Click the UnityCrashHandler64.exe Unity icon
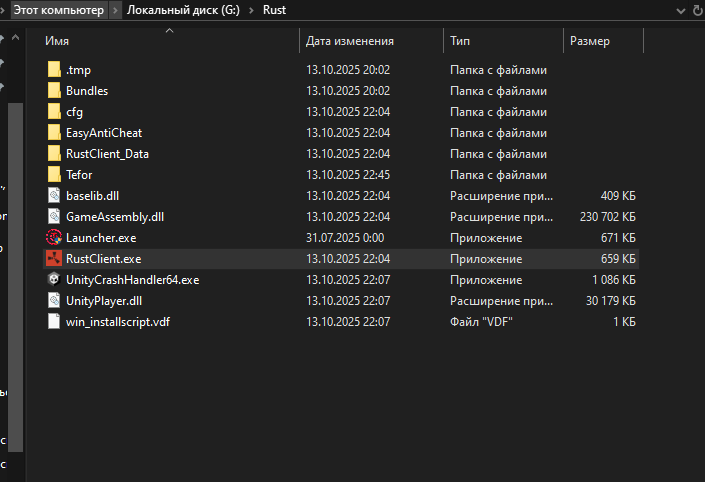This screenshot has height=482, width=705. [x=54, y=279]
